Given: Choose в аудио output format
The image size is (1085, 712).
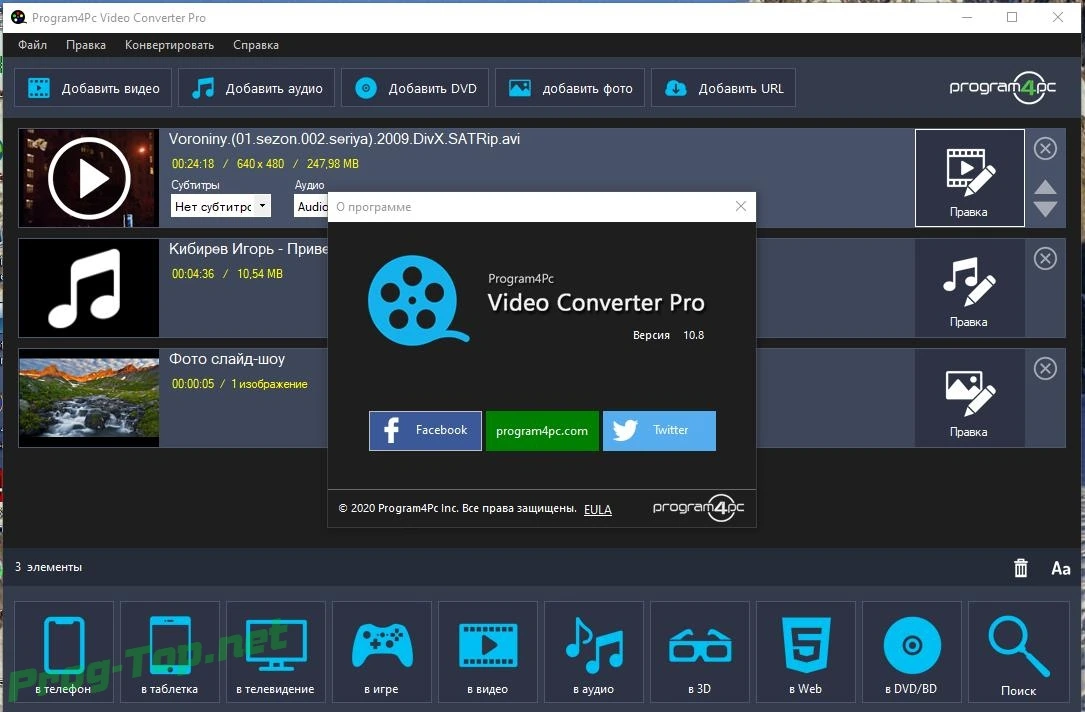Looking at the screenshot, I should pos(594,652).
